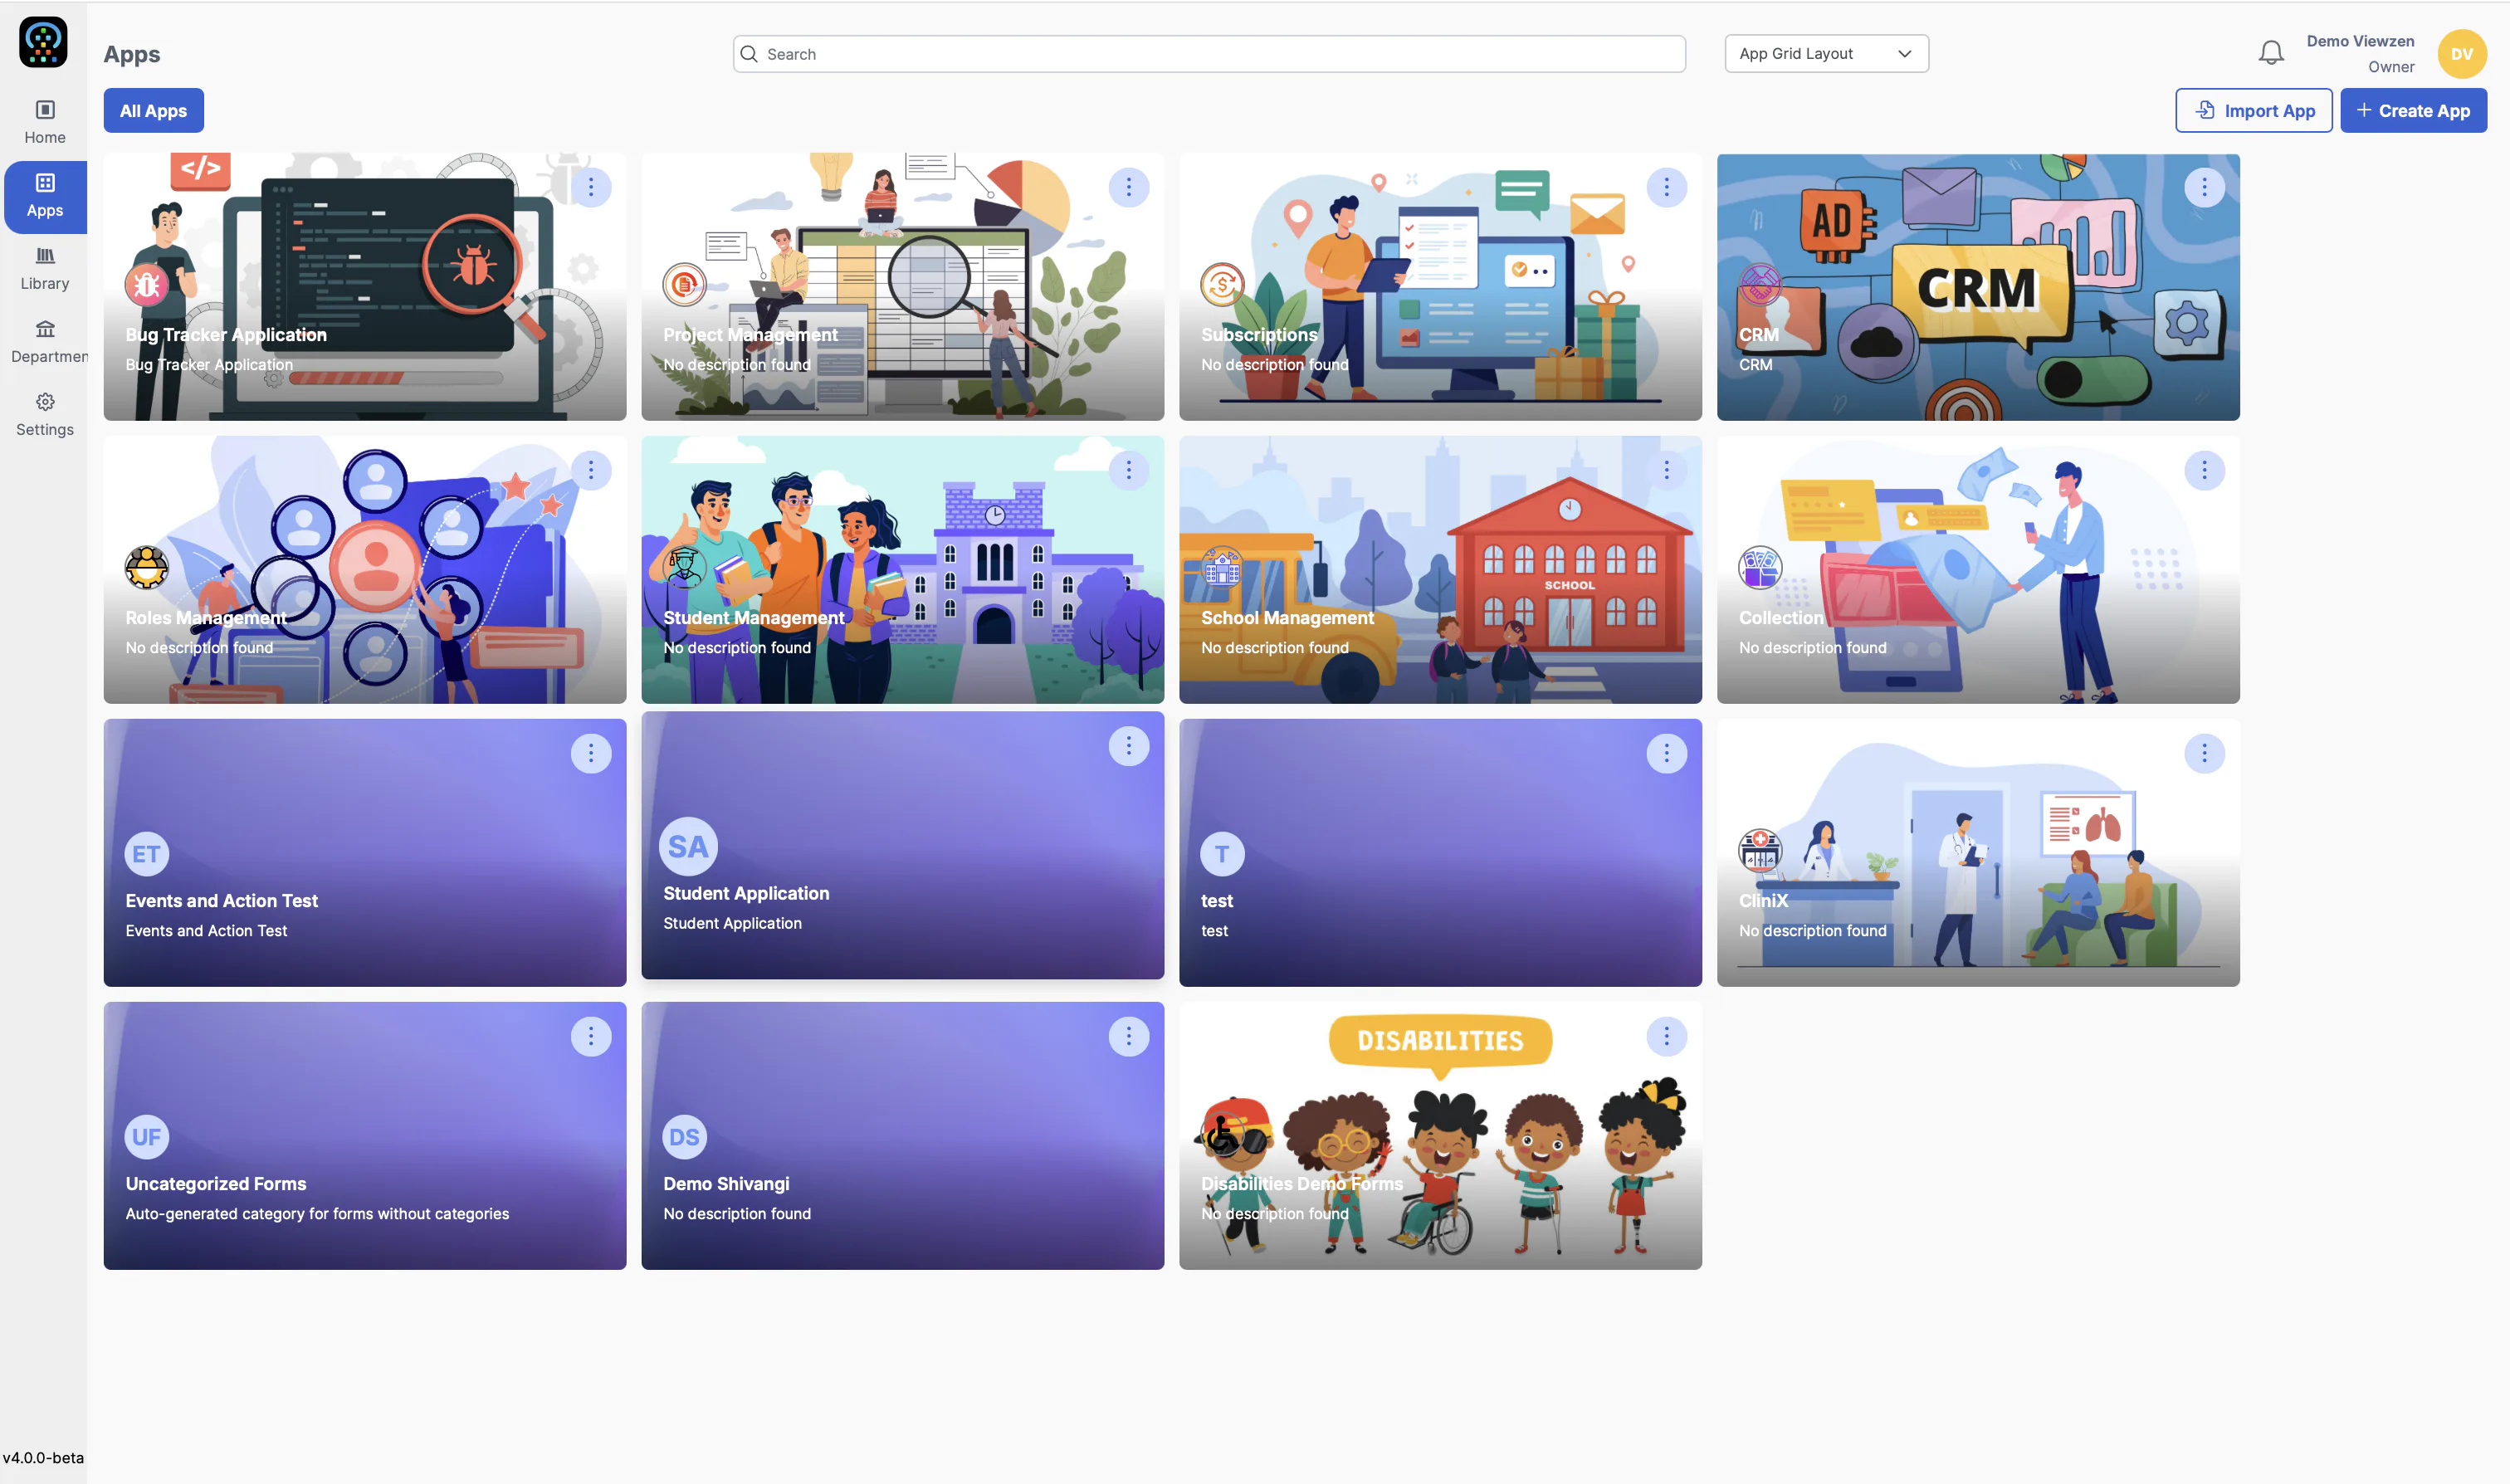Open the Uncategorized Forms app card
Image resolution: width=2510 pixels, height=1484 pixels.
pyautogui.click(x=365, y=1136)
